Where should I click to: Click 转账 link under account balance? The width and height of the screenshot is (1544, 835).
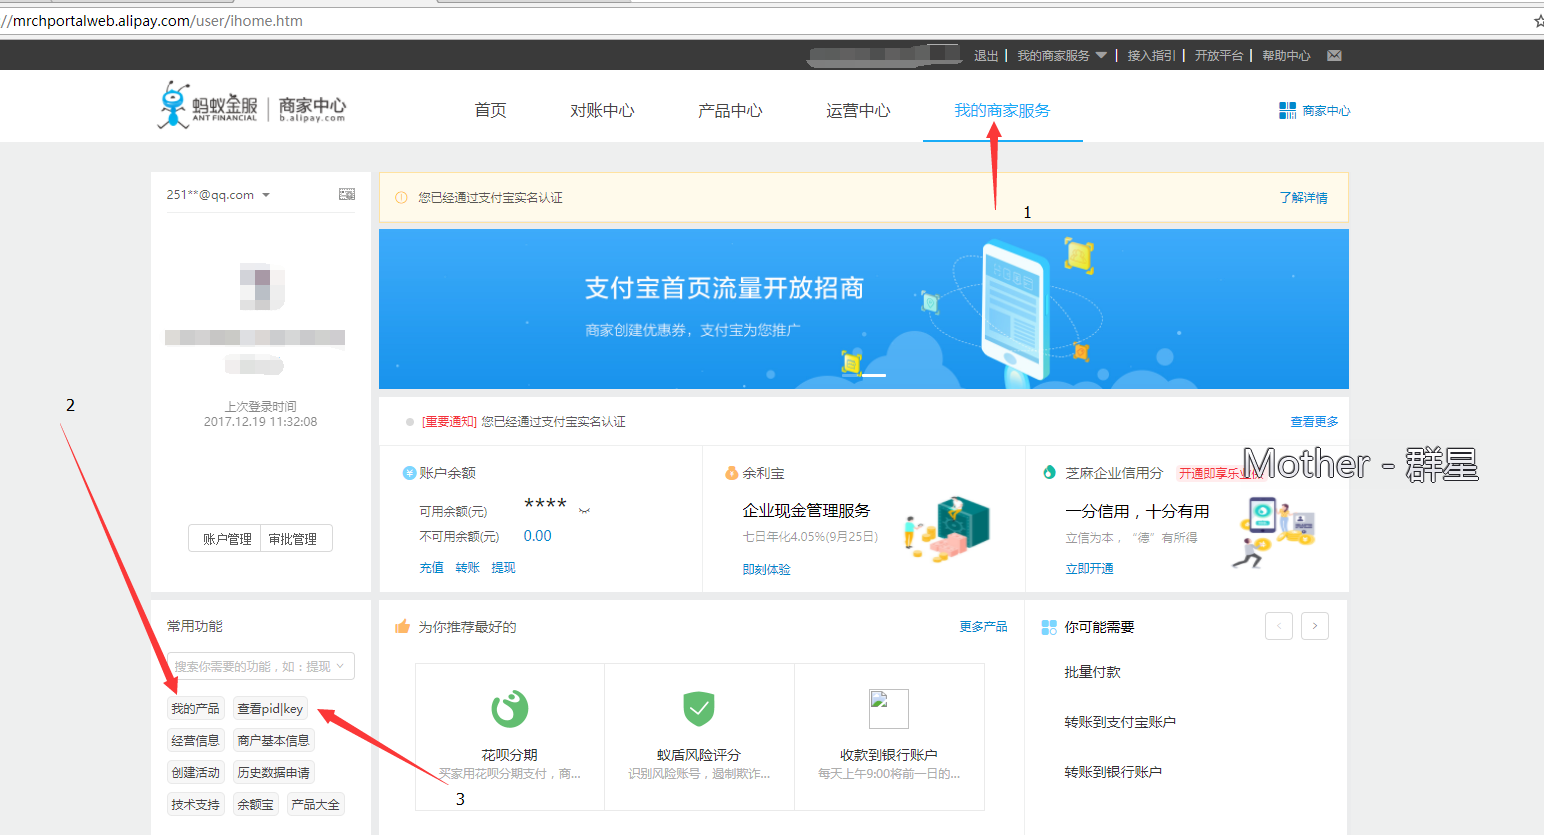pos(467,568)
